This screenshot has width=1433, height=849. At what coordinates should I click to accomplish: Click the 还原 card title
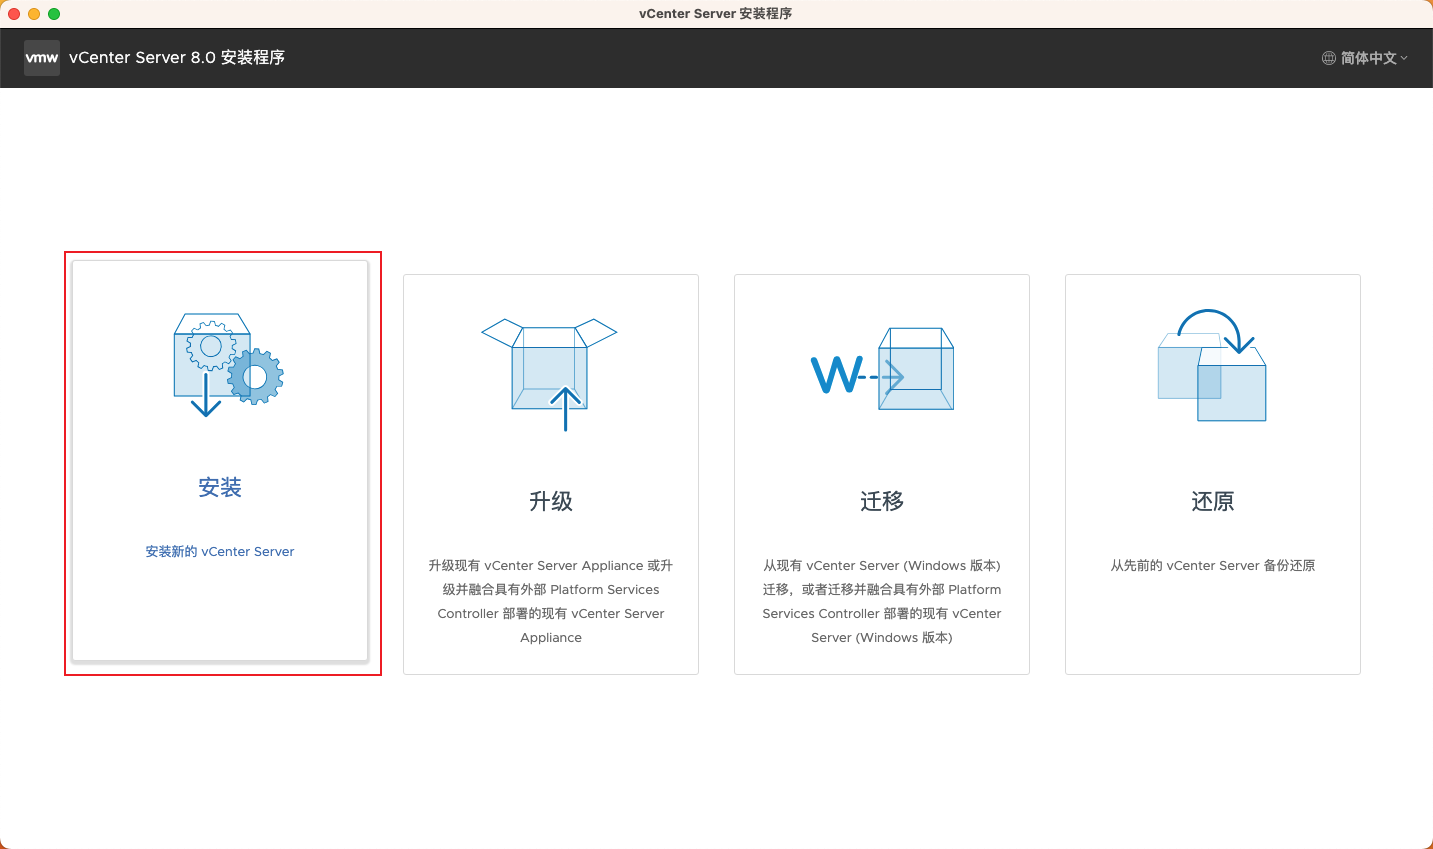click(x=1213, y=501)
